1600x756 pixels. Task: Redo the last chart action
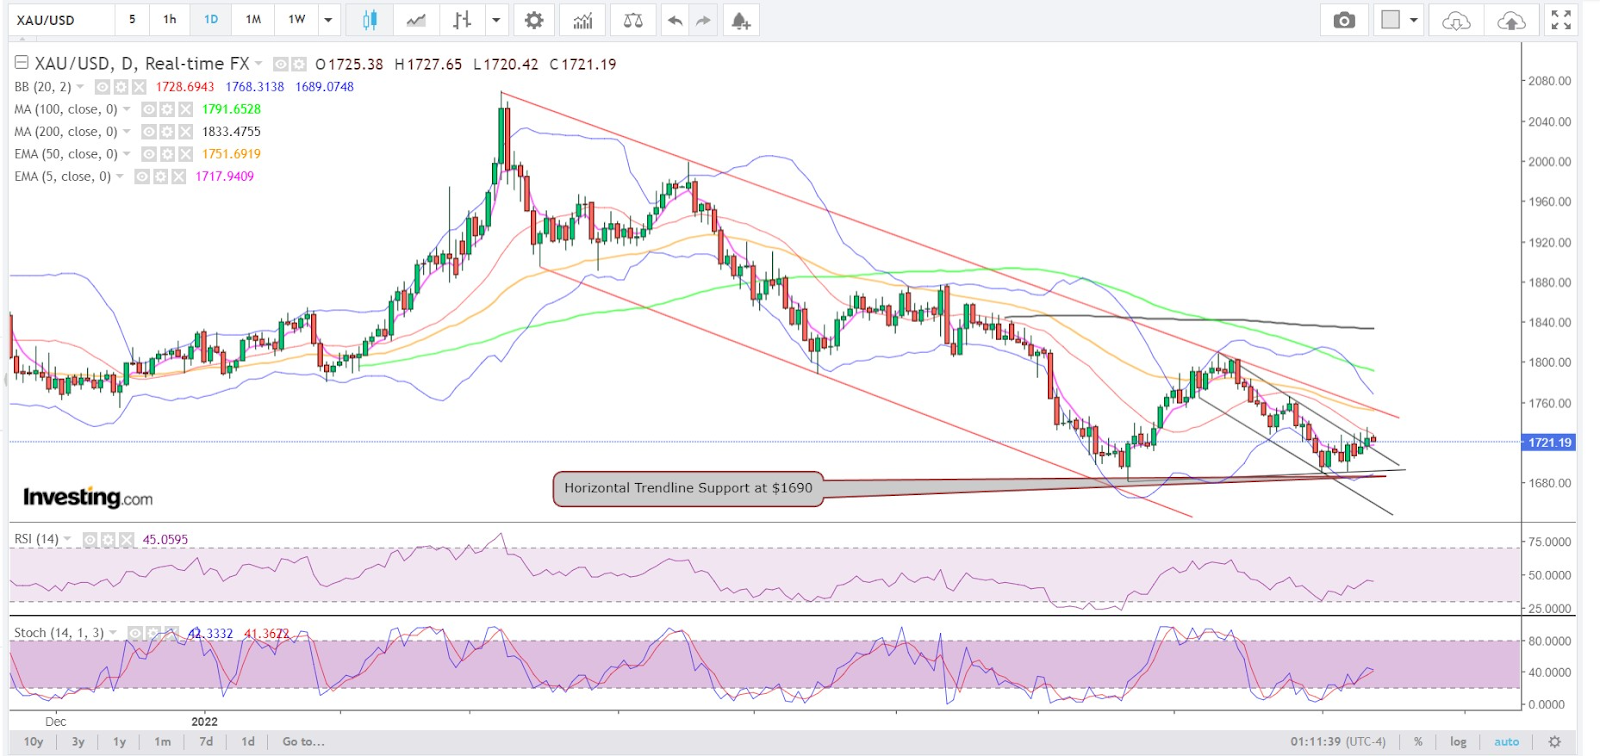704,20
